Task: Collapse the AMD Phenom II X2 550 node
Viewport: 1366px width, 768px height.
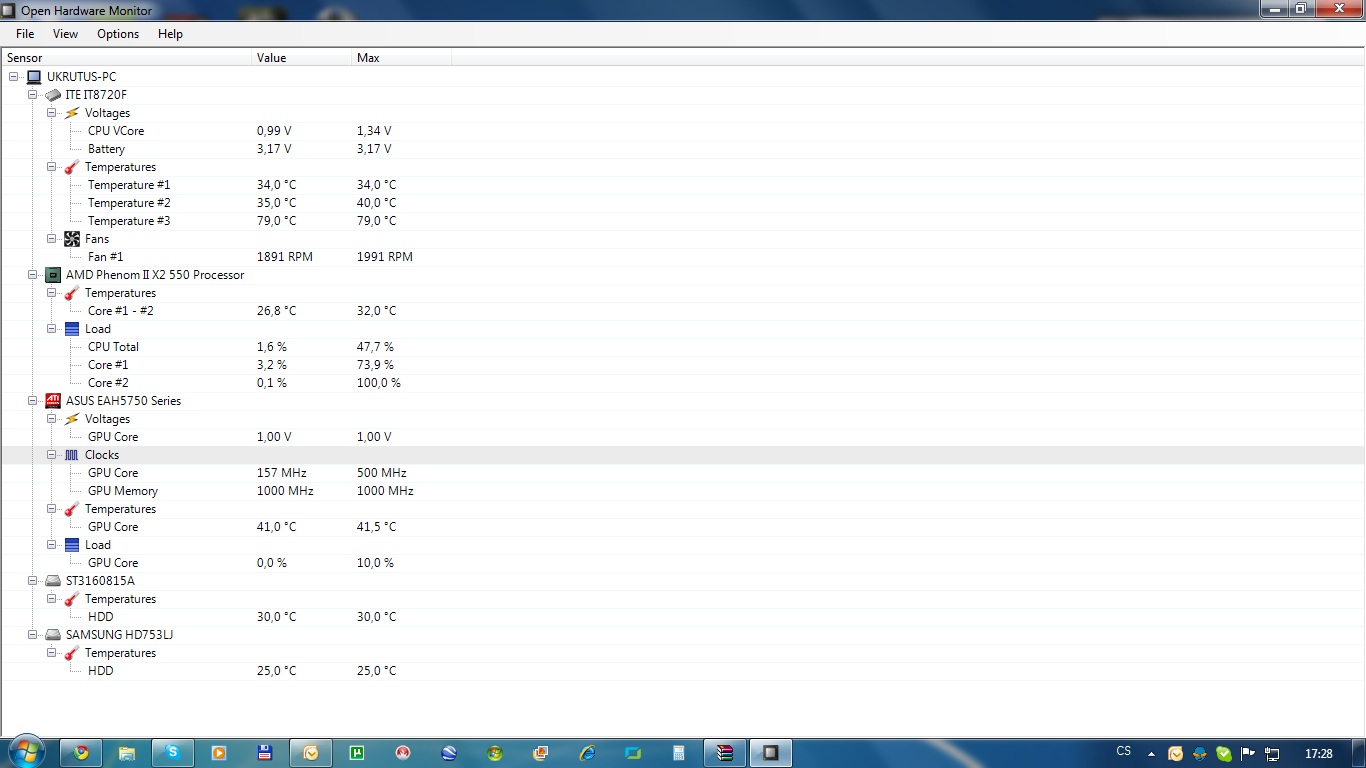Action: coord(33,275)
